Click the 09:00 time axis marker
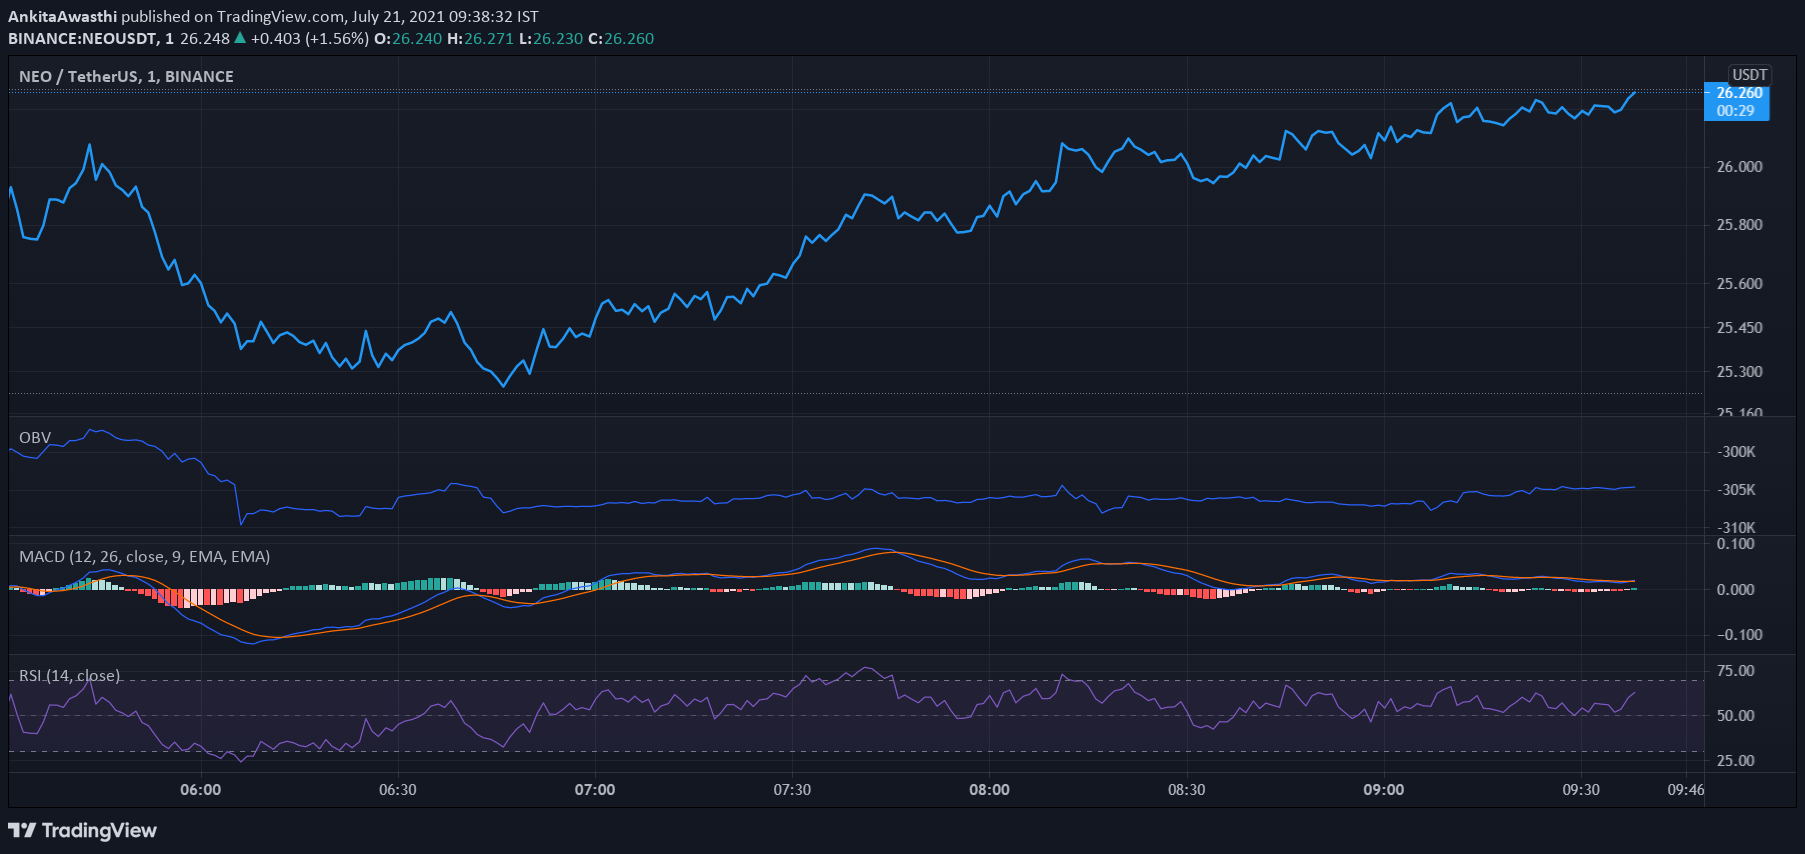Image resolution: width=1805 pixels, height=854 pixels. pyautogui.click(x=1384, y=790)
